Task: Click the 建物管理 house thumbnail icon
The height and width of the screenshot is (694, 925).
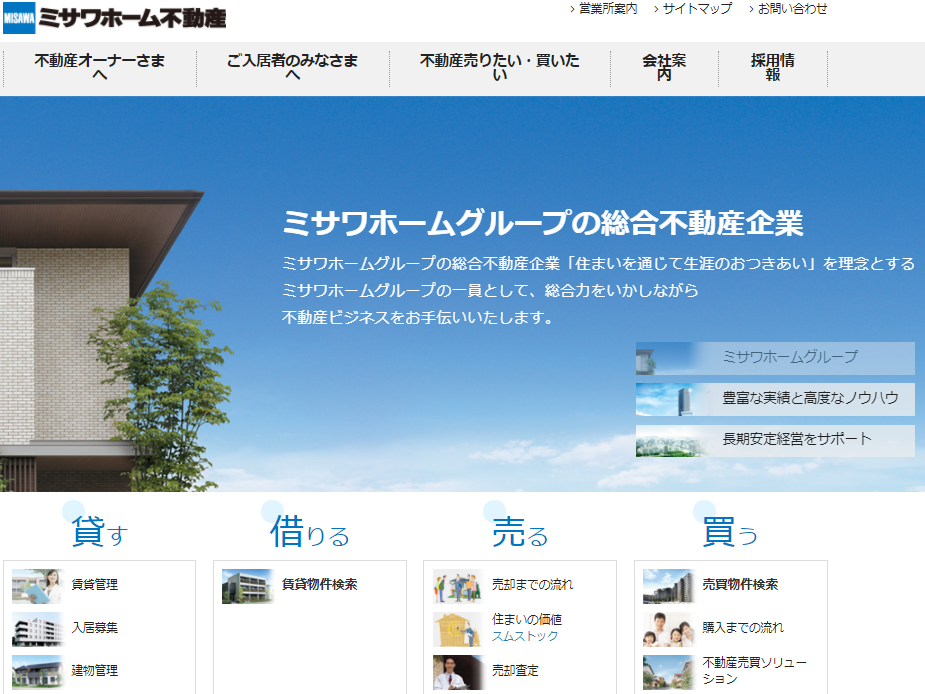Action: click(38, 672)
